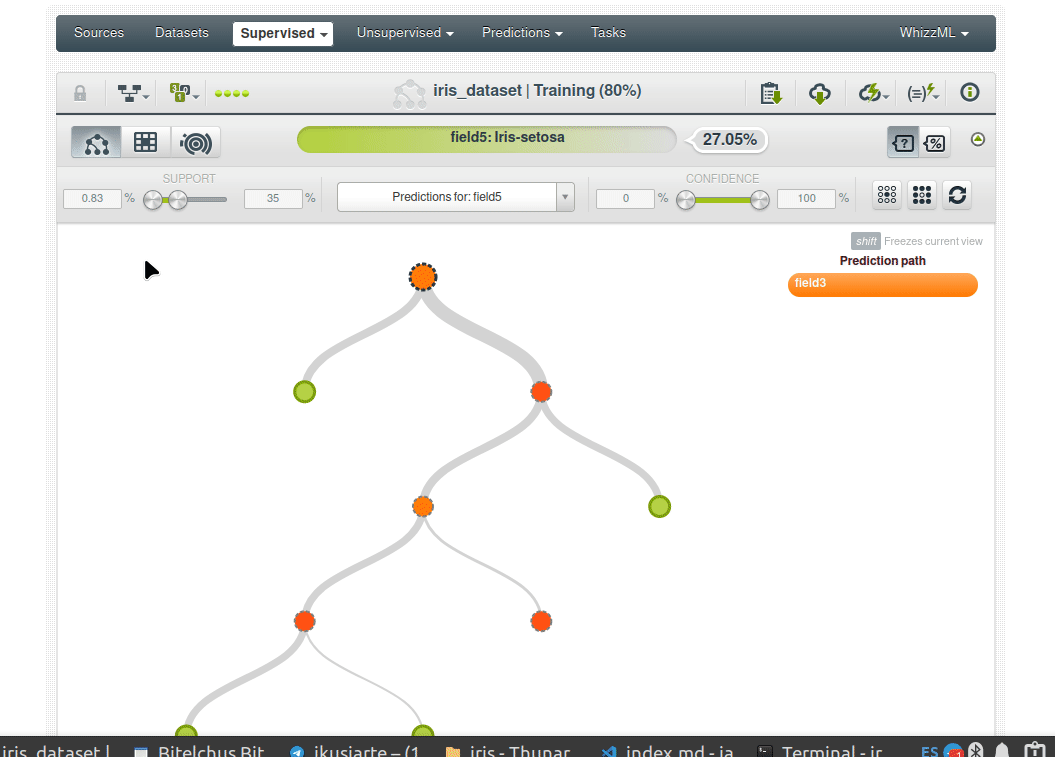Switch to the tree view
1055x757 pixels.
pos(96,142)
